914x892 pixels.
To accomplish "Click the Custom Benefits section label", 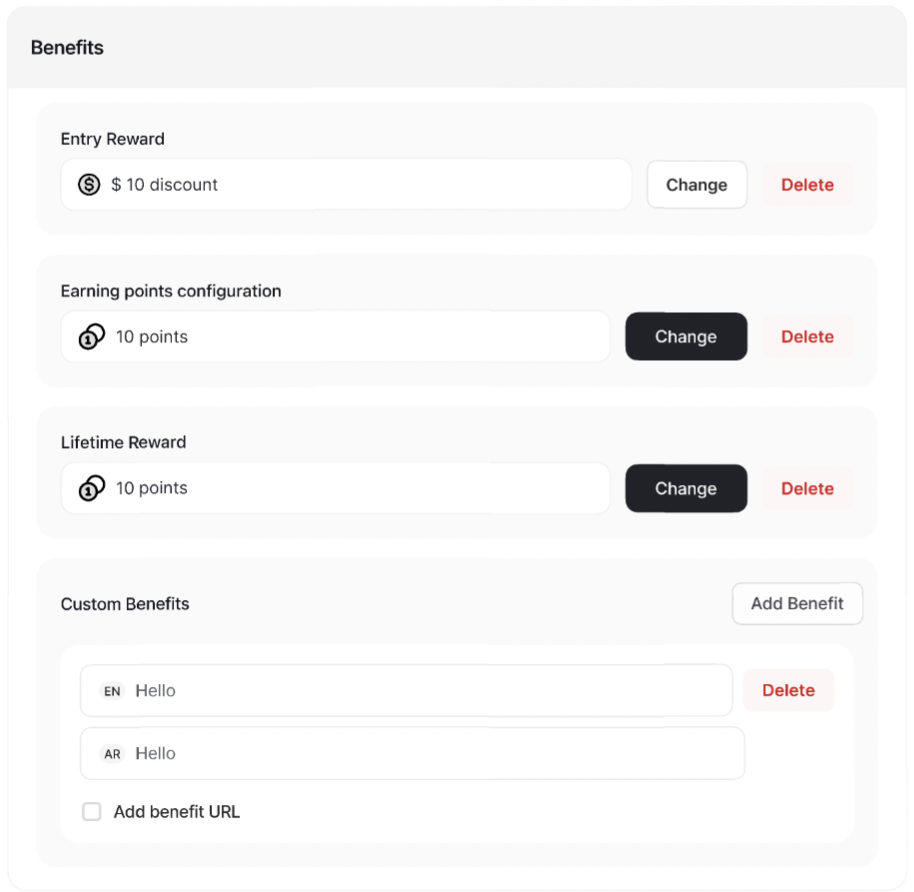I will tap(125, 604).
